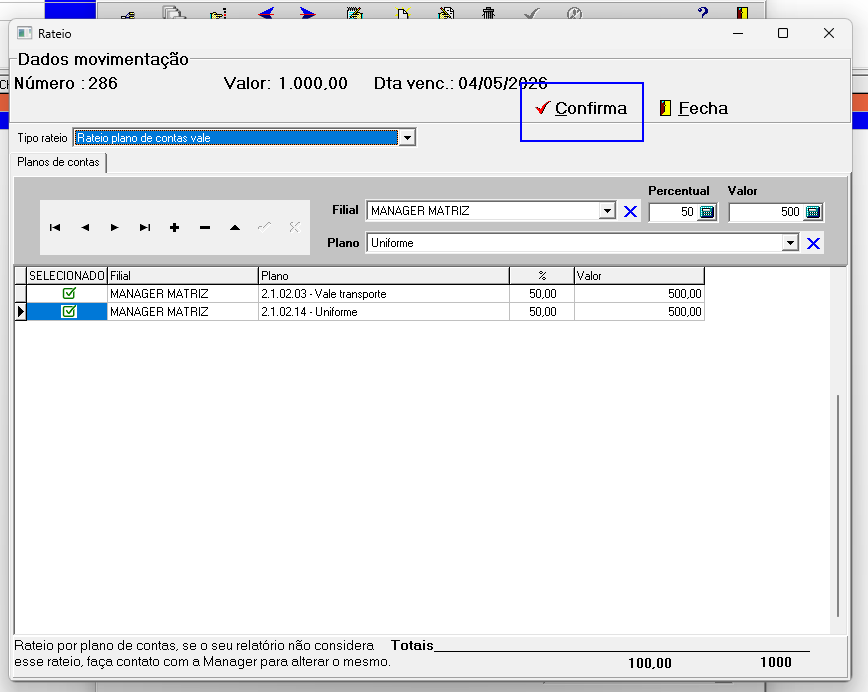Screen dimensions: 868x692
Task: Click Fecha button
Action: pos(694,109)
